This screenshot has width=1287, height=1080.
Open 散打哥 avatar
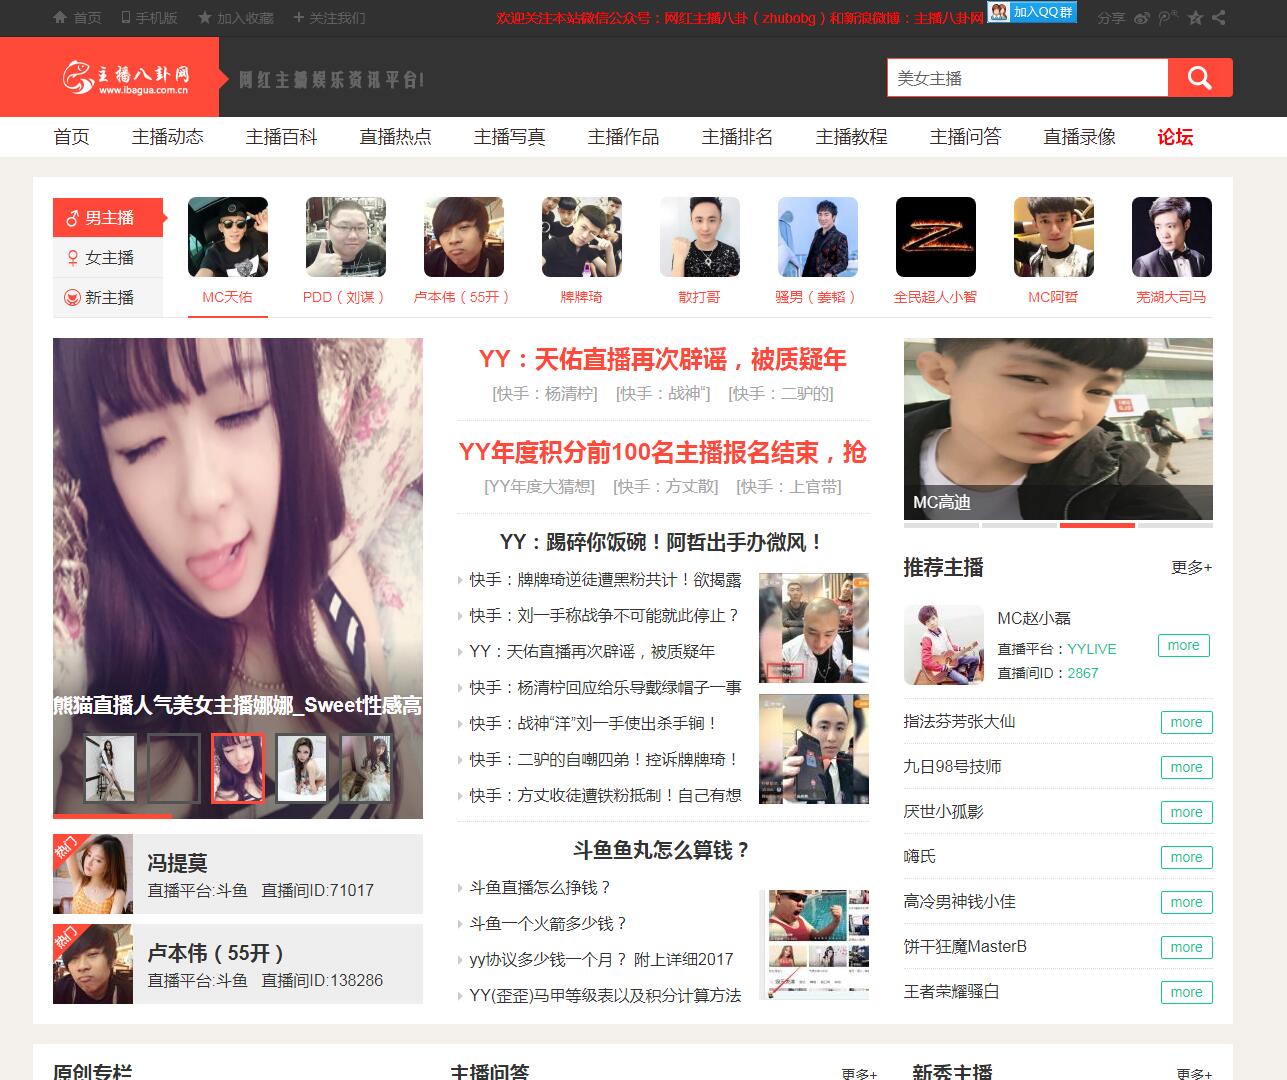pos(700,237)
